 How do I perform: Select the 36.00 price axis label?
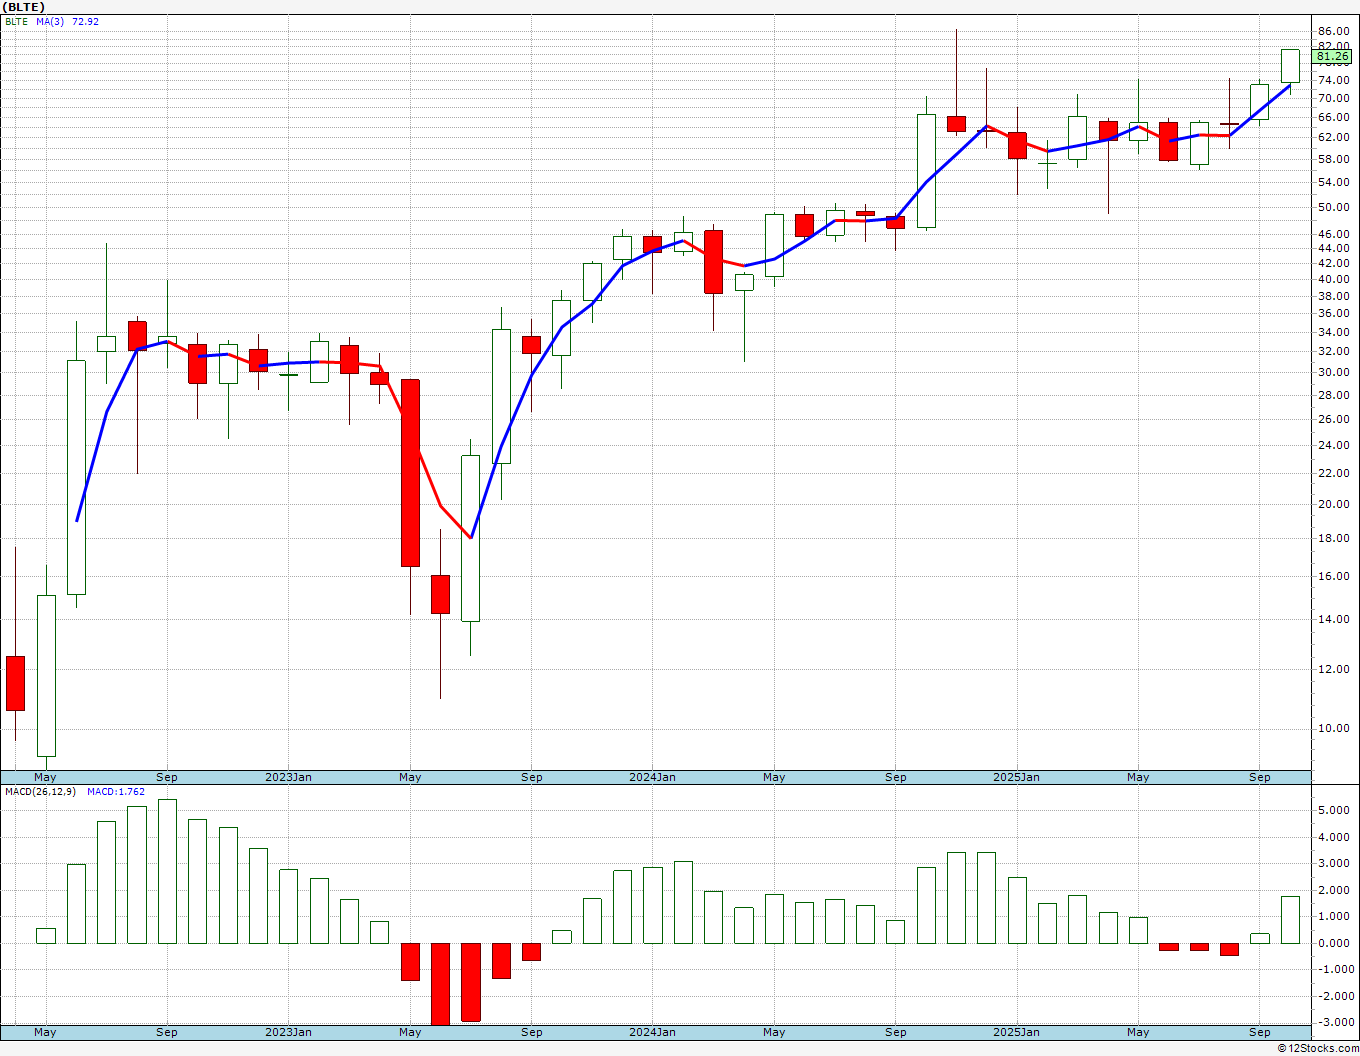point(1333,313)
